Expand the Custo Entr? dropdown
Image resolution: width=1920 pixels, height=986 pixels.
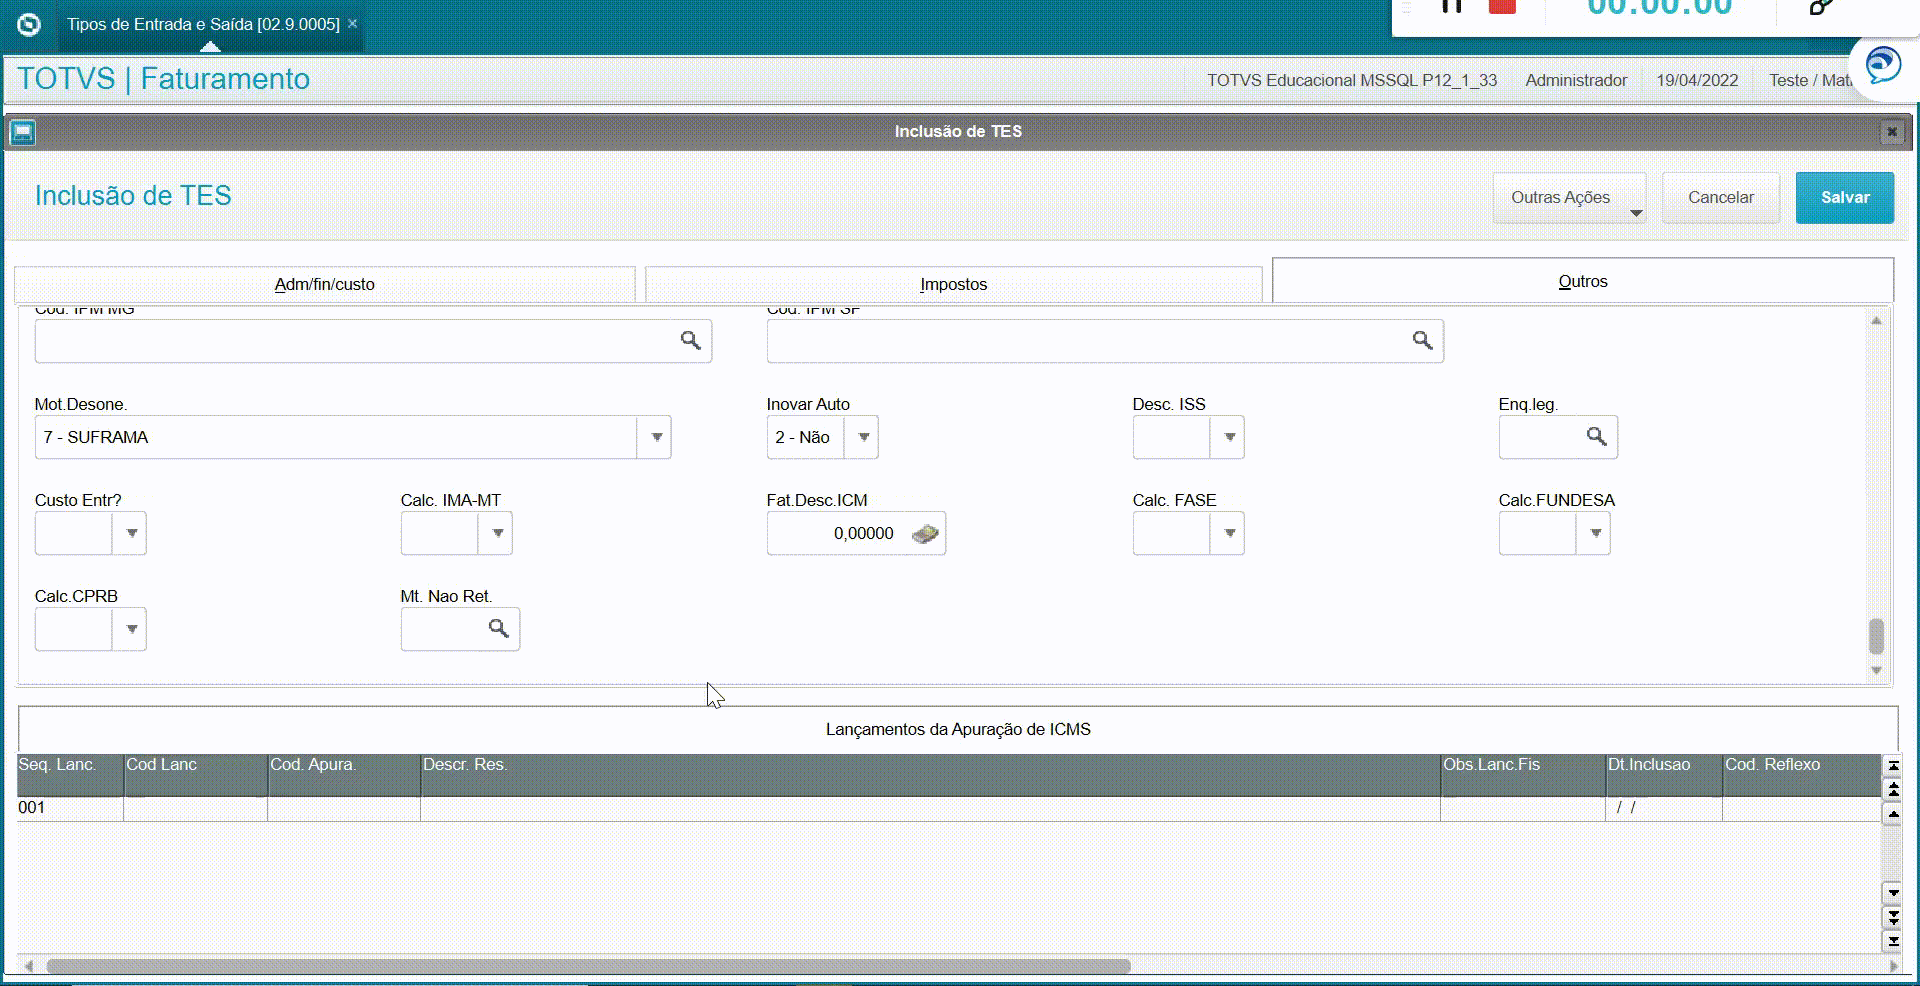[x=131, y=533]
